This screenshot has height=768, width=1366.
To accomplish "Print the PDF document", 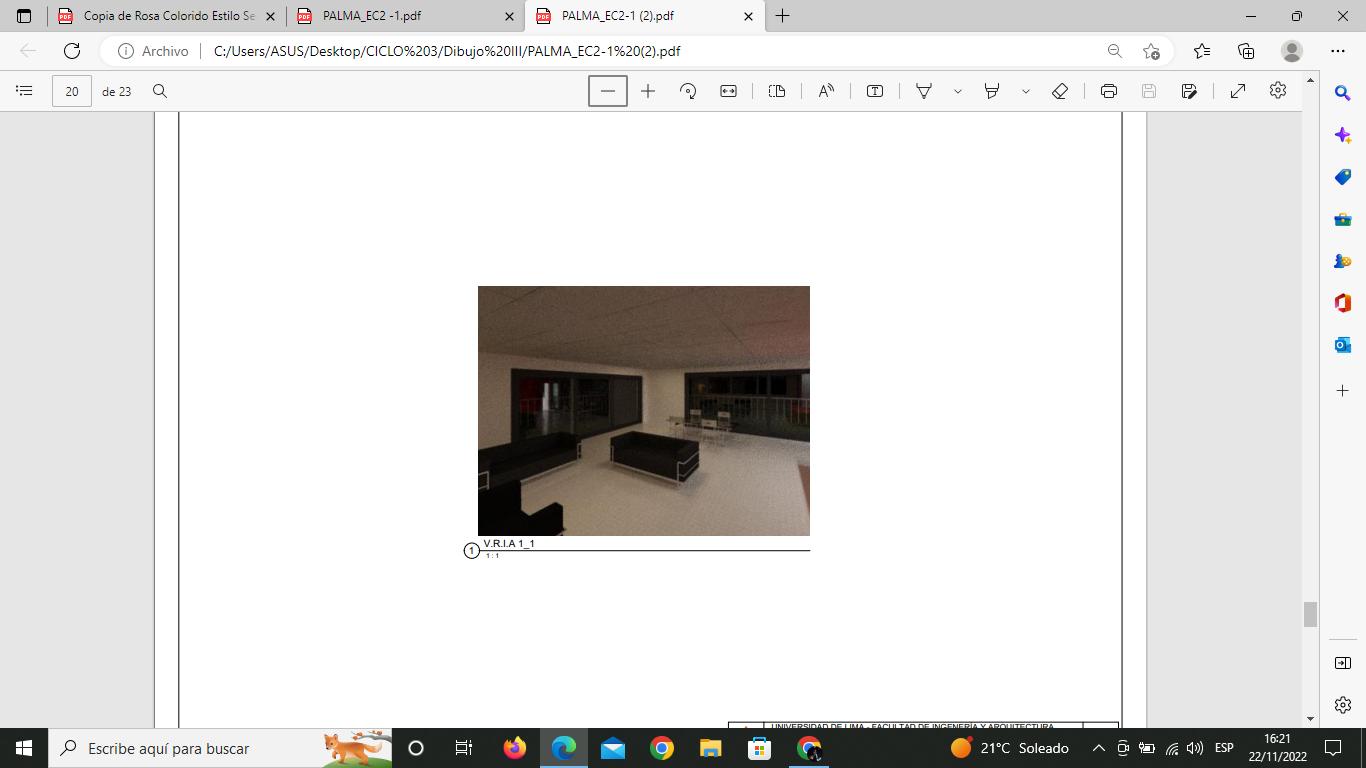I will (1109, 91).
